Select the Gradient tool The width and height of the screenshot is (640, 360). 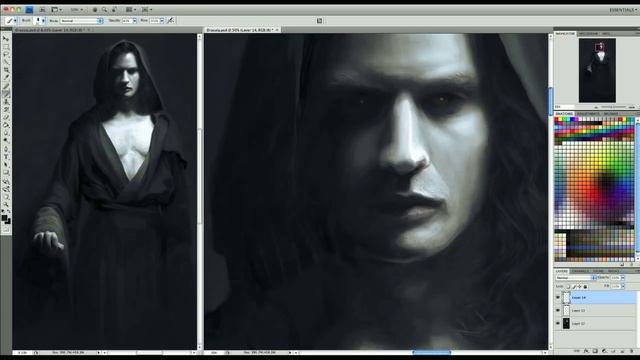pos(6,125)
